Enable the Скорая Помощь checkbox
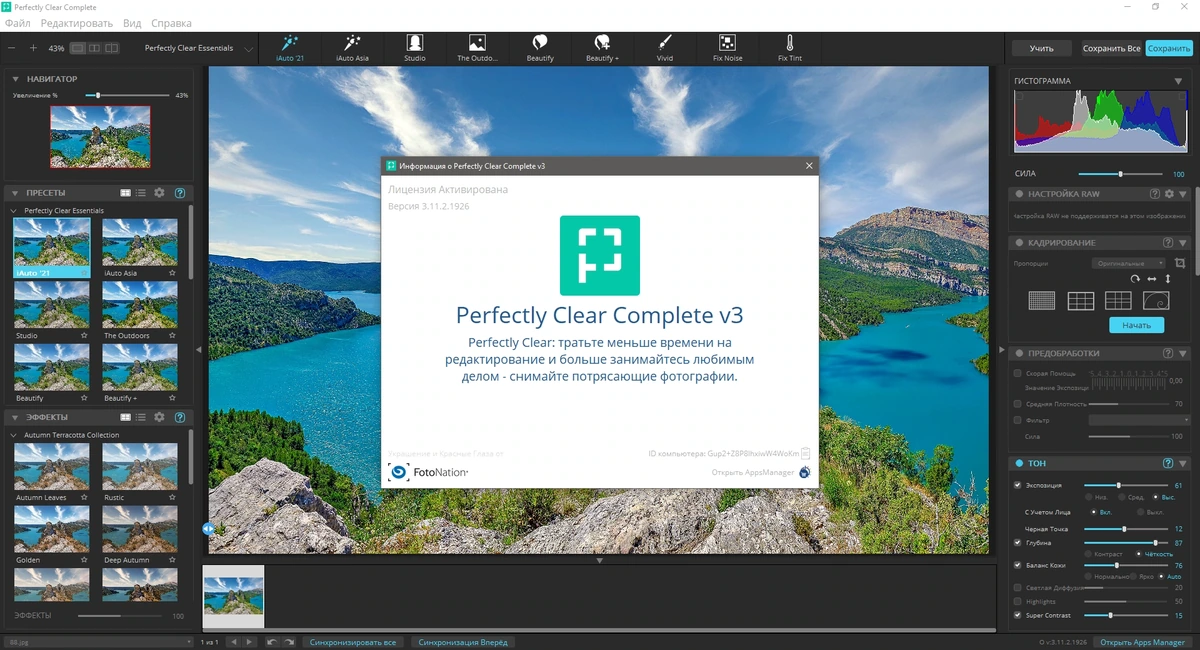The image size is (1200, 650). (x=1018, y=373)
